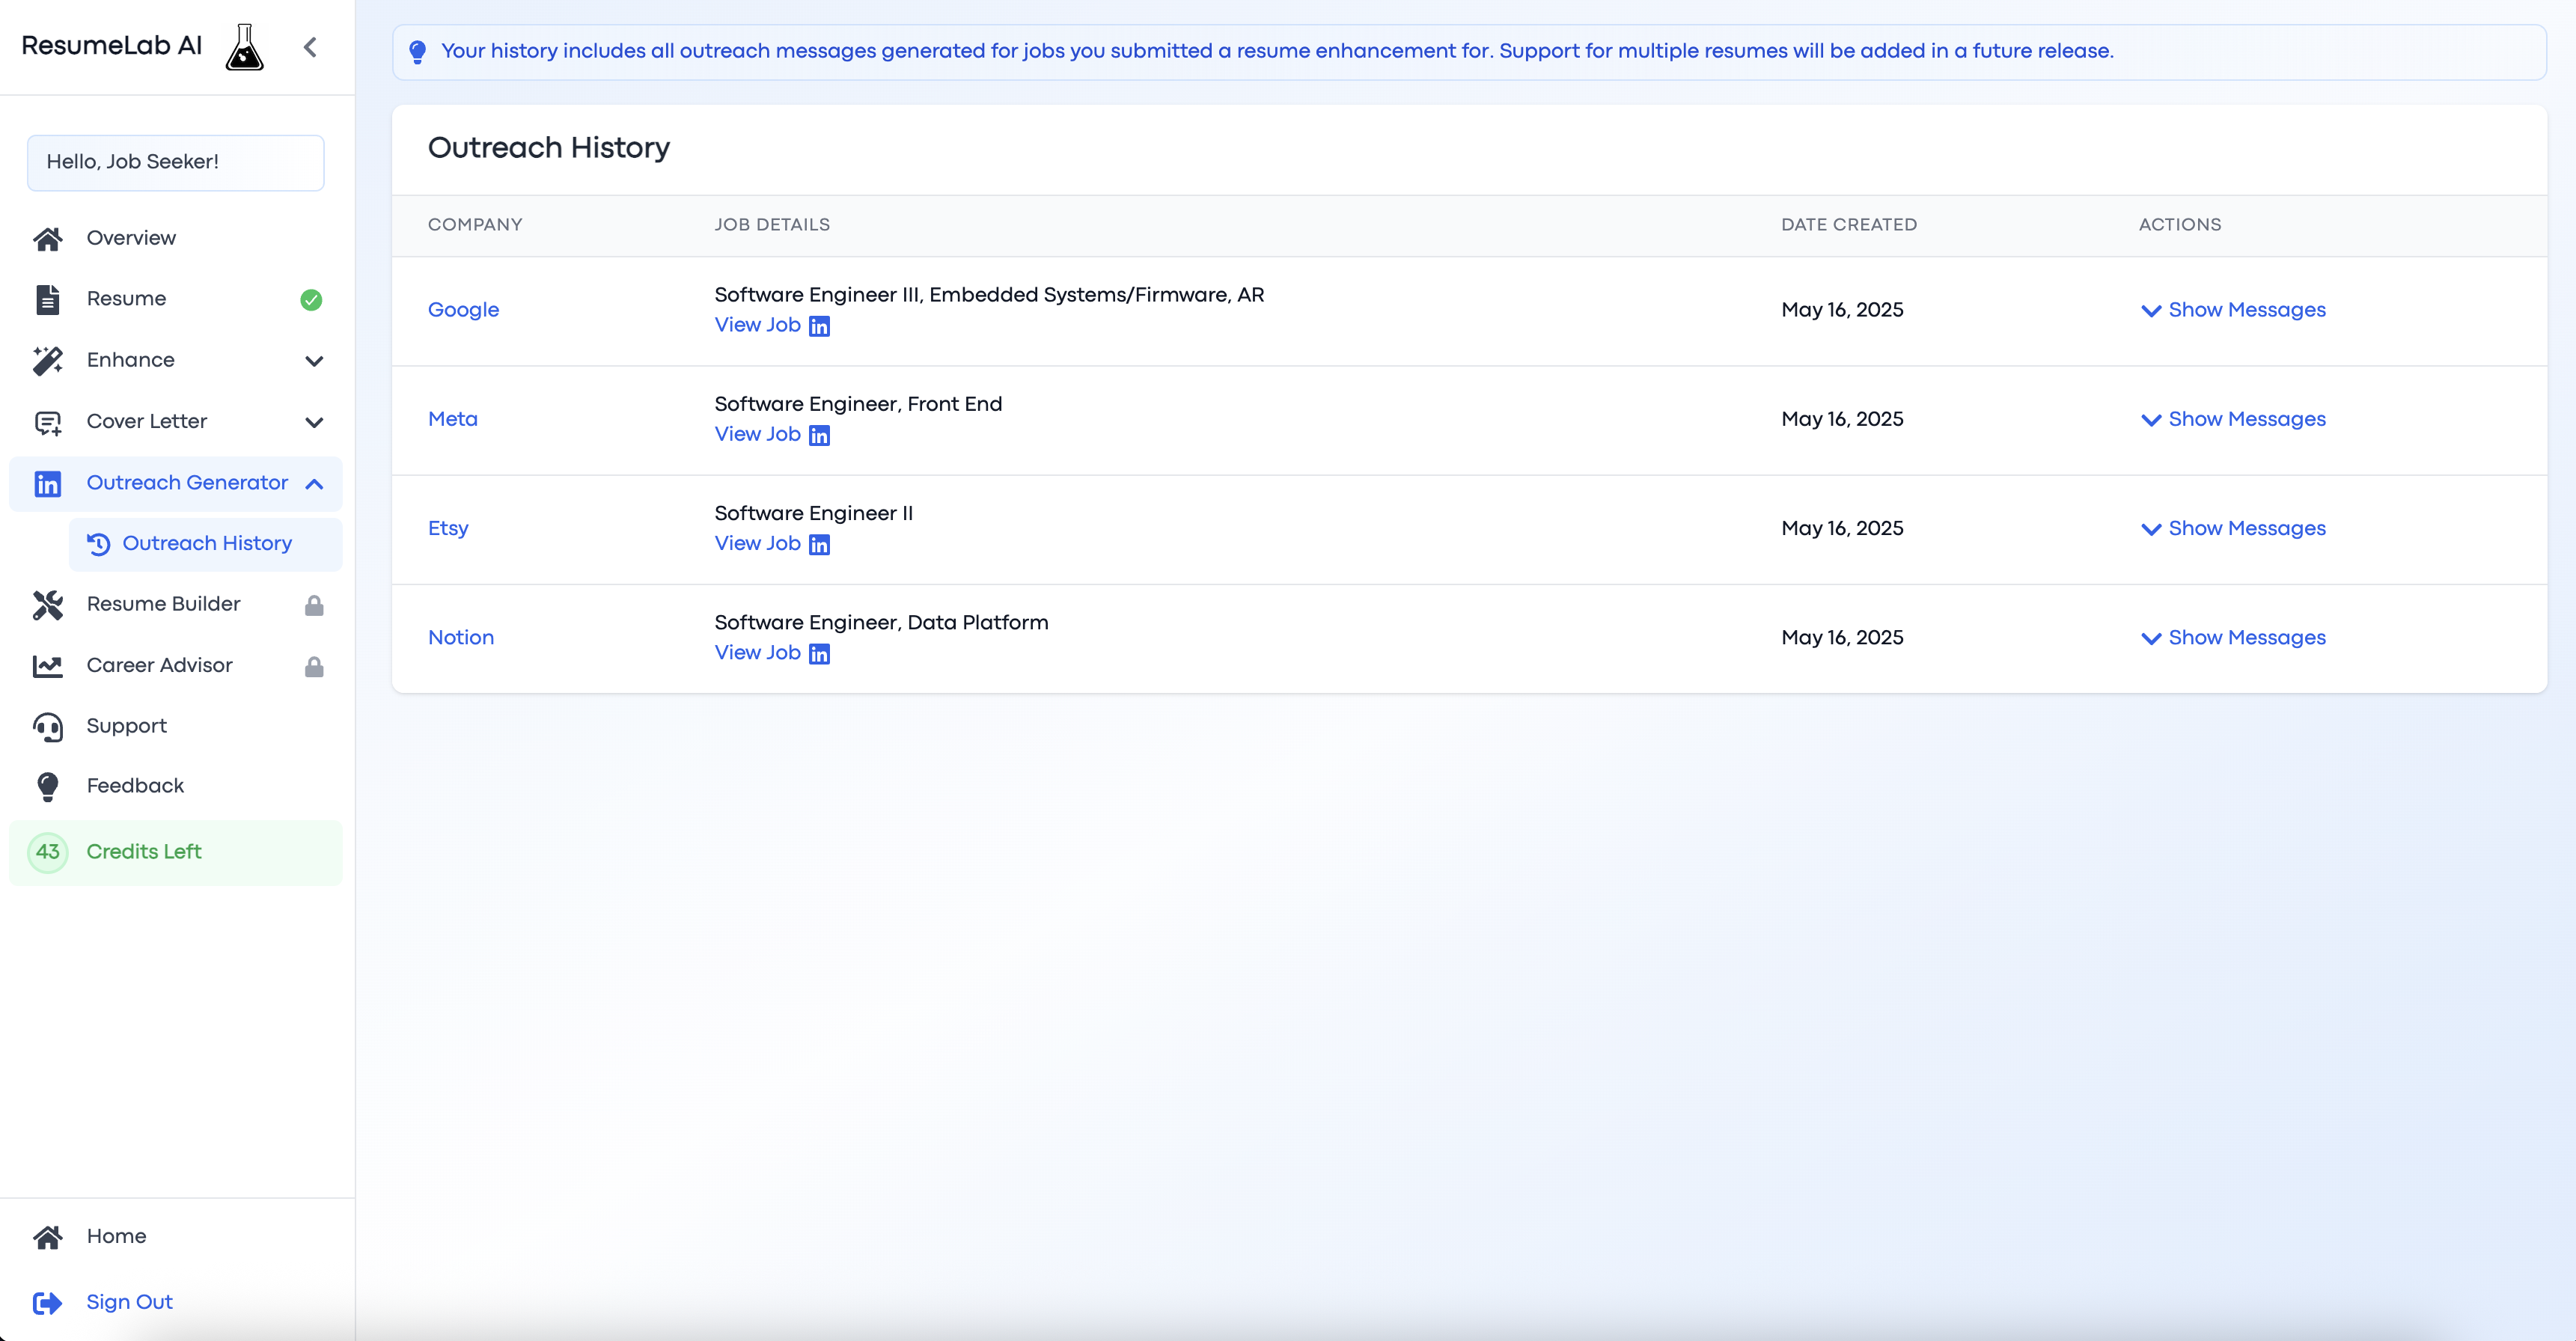
Task: Expand the Cover Letter submenu chevron
Action: click(x=314, y=422)
